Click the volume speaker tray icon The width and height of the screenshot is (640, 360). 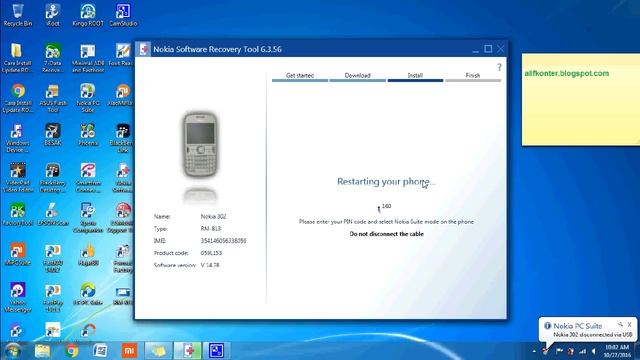point(594,351)
